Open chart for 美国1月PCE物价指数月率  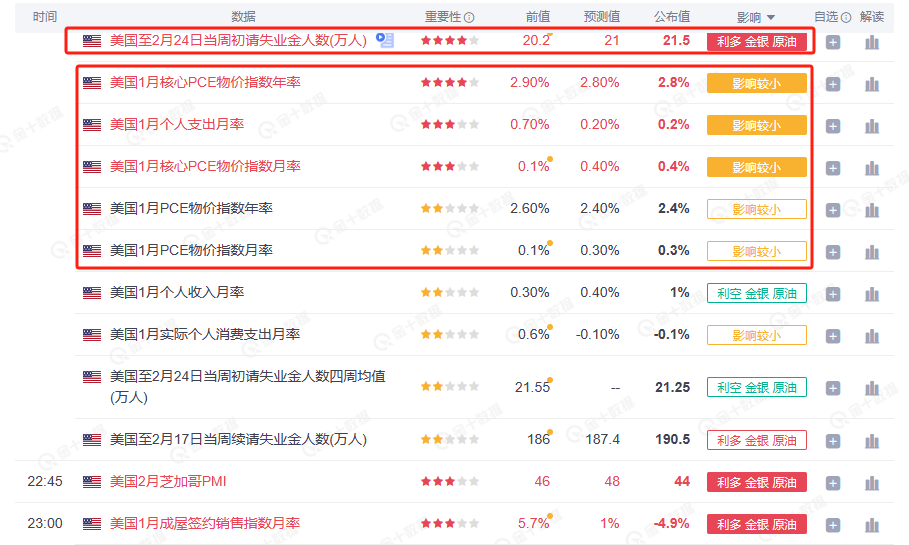pyautogui.click(x=872, y=252)
